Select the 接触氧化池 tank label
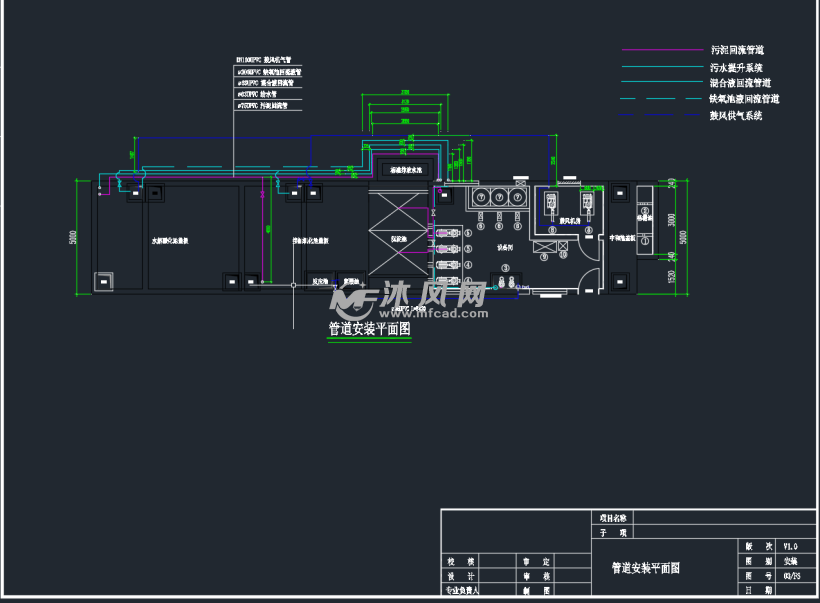Image resolution: width=820 pixels, height=603 pixels. 311,241
